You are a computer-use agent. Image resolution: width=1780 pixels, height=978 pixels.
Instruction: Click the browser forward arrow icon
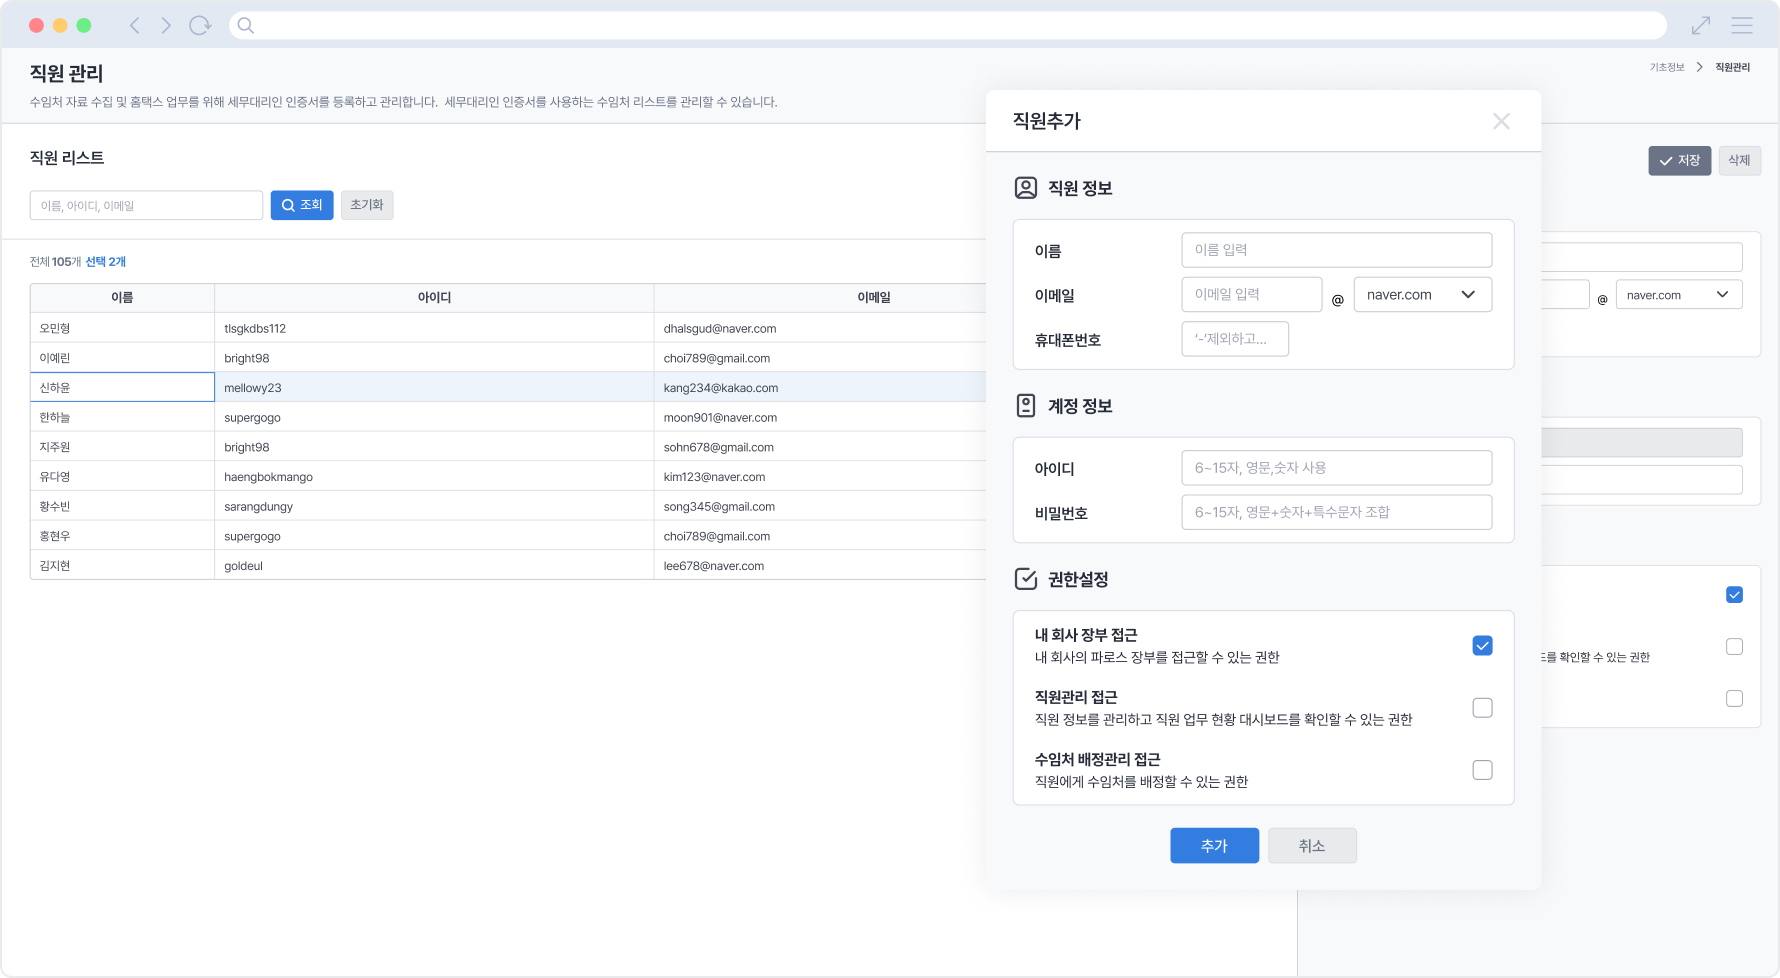tap(166, 25)
